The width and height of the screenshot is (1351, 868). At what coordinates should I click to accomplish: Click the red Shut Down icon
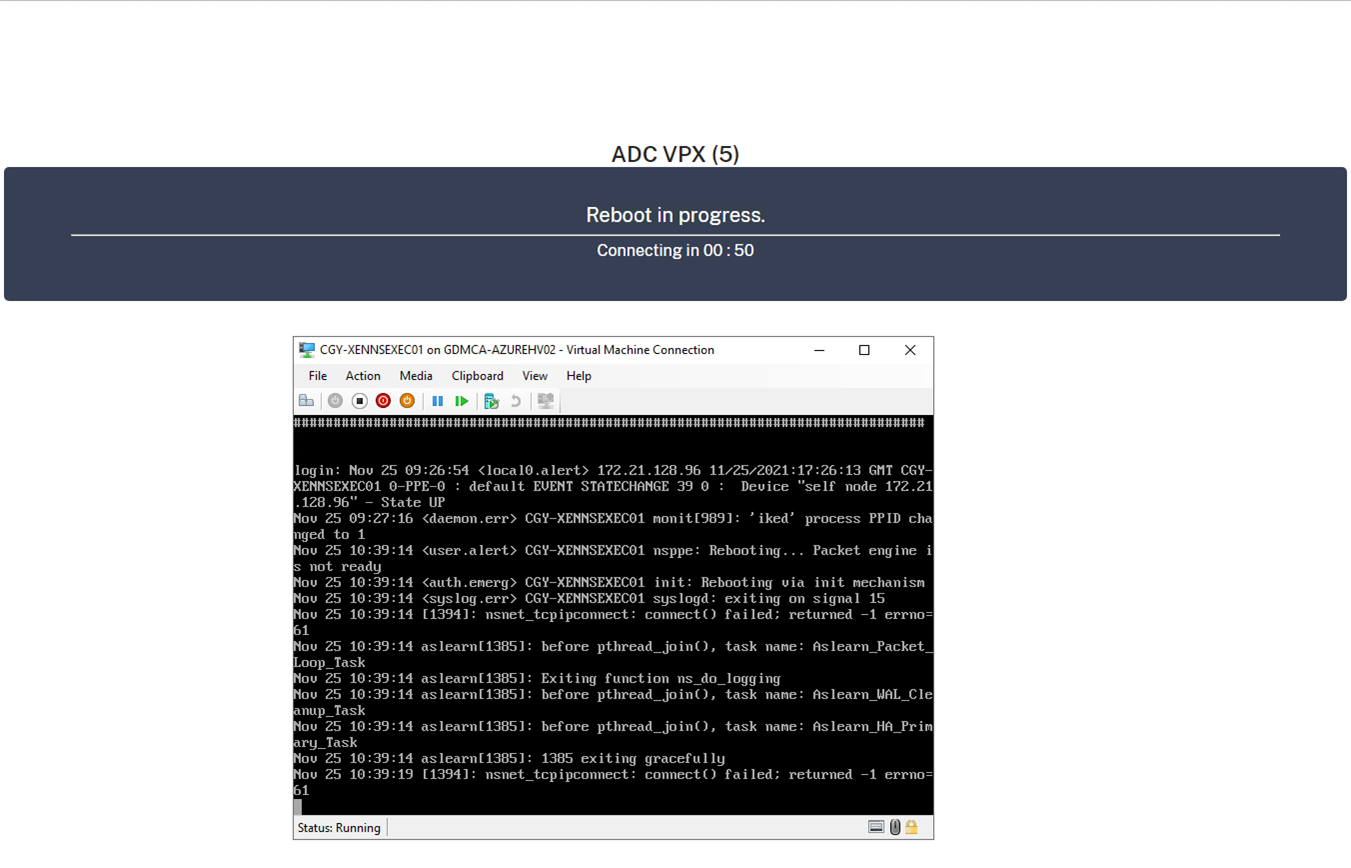pos(383,401)
